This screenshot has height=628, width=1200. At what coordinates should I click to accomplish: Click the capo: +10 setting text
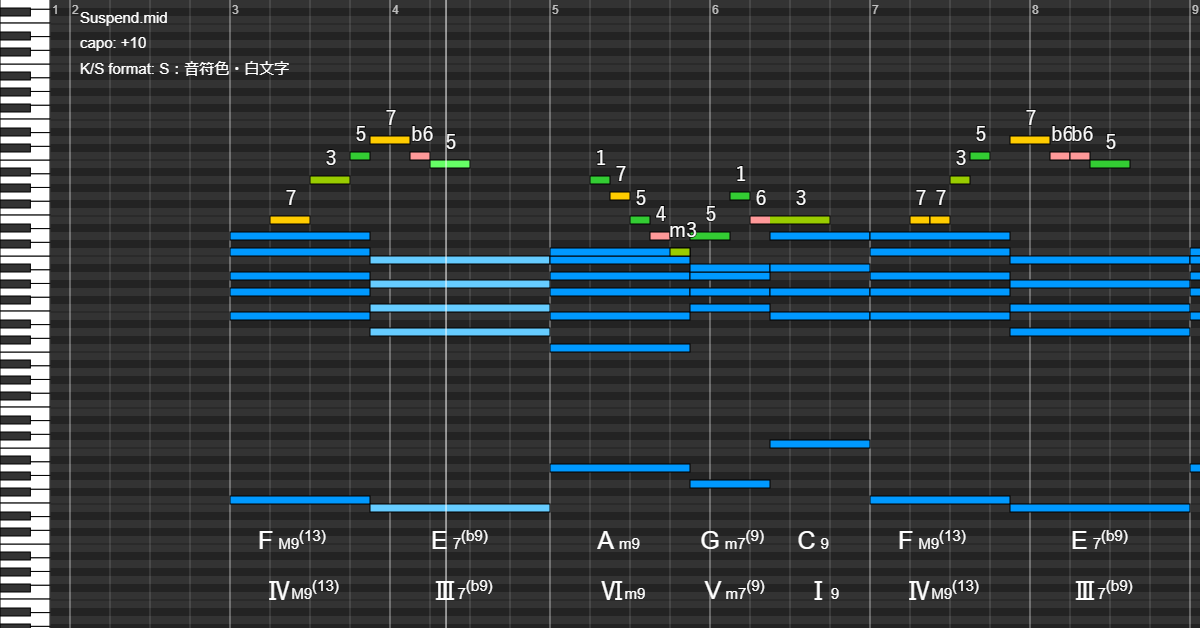pyautogui.click(x=113, y=44)
